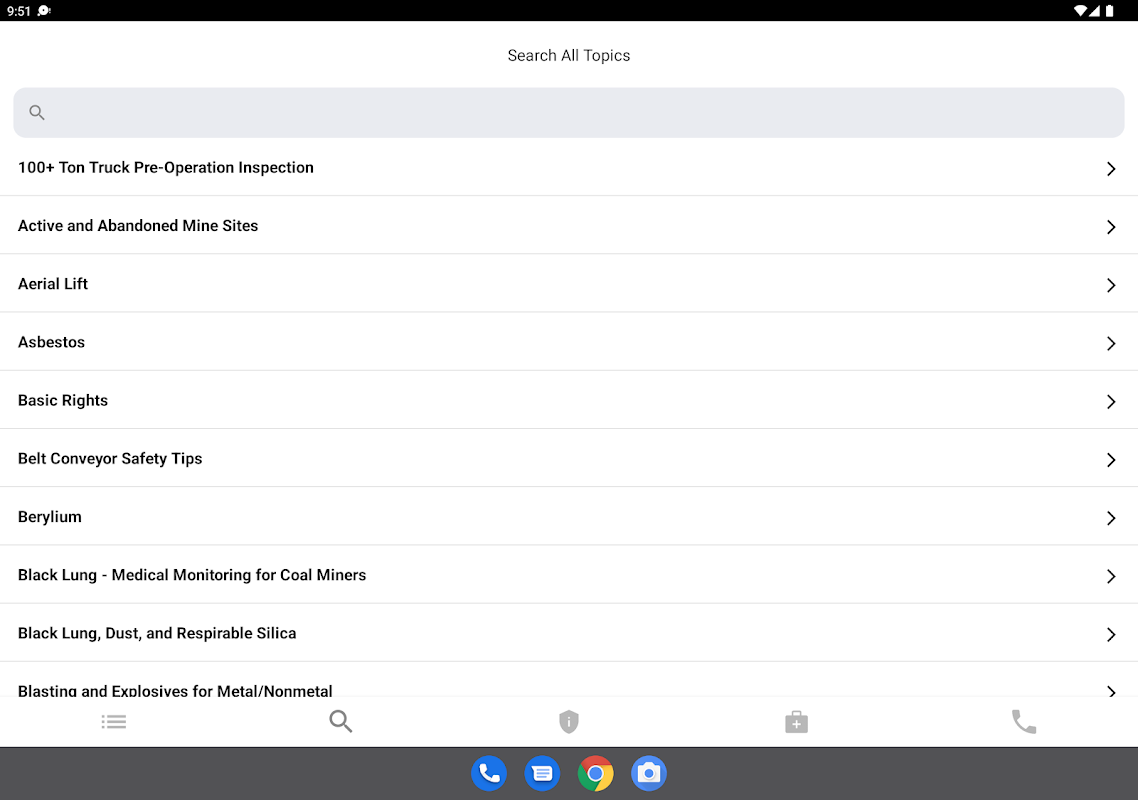
Task: Tap the 9:51 clock in status bar
Action: coord(19,11)
